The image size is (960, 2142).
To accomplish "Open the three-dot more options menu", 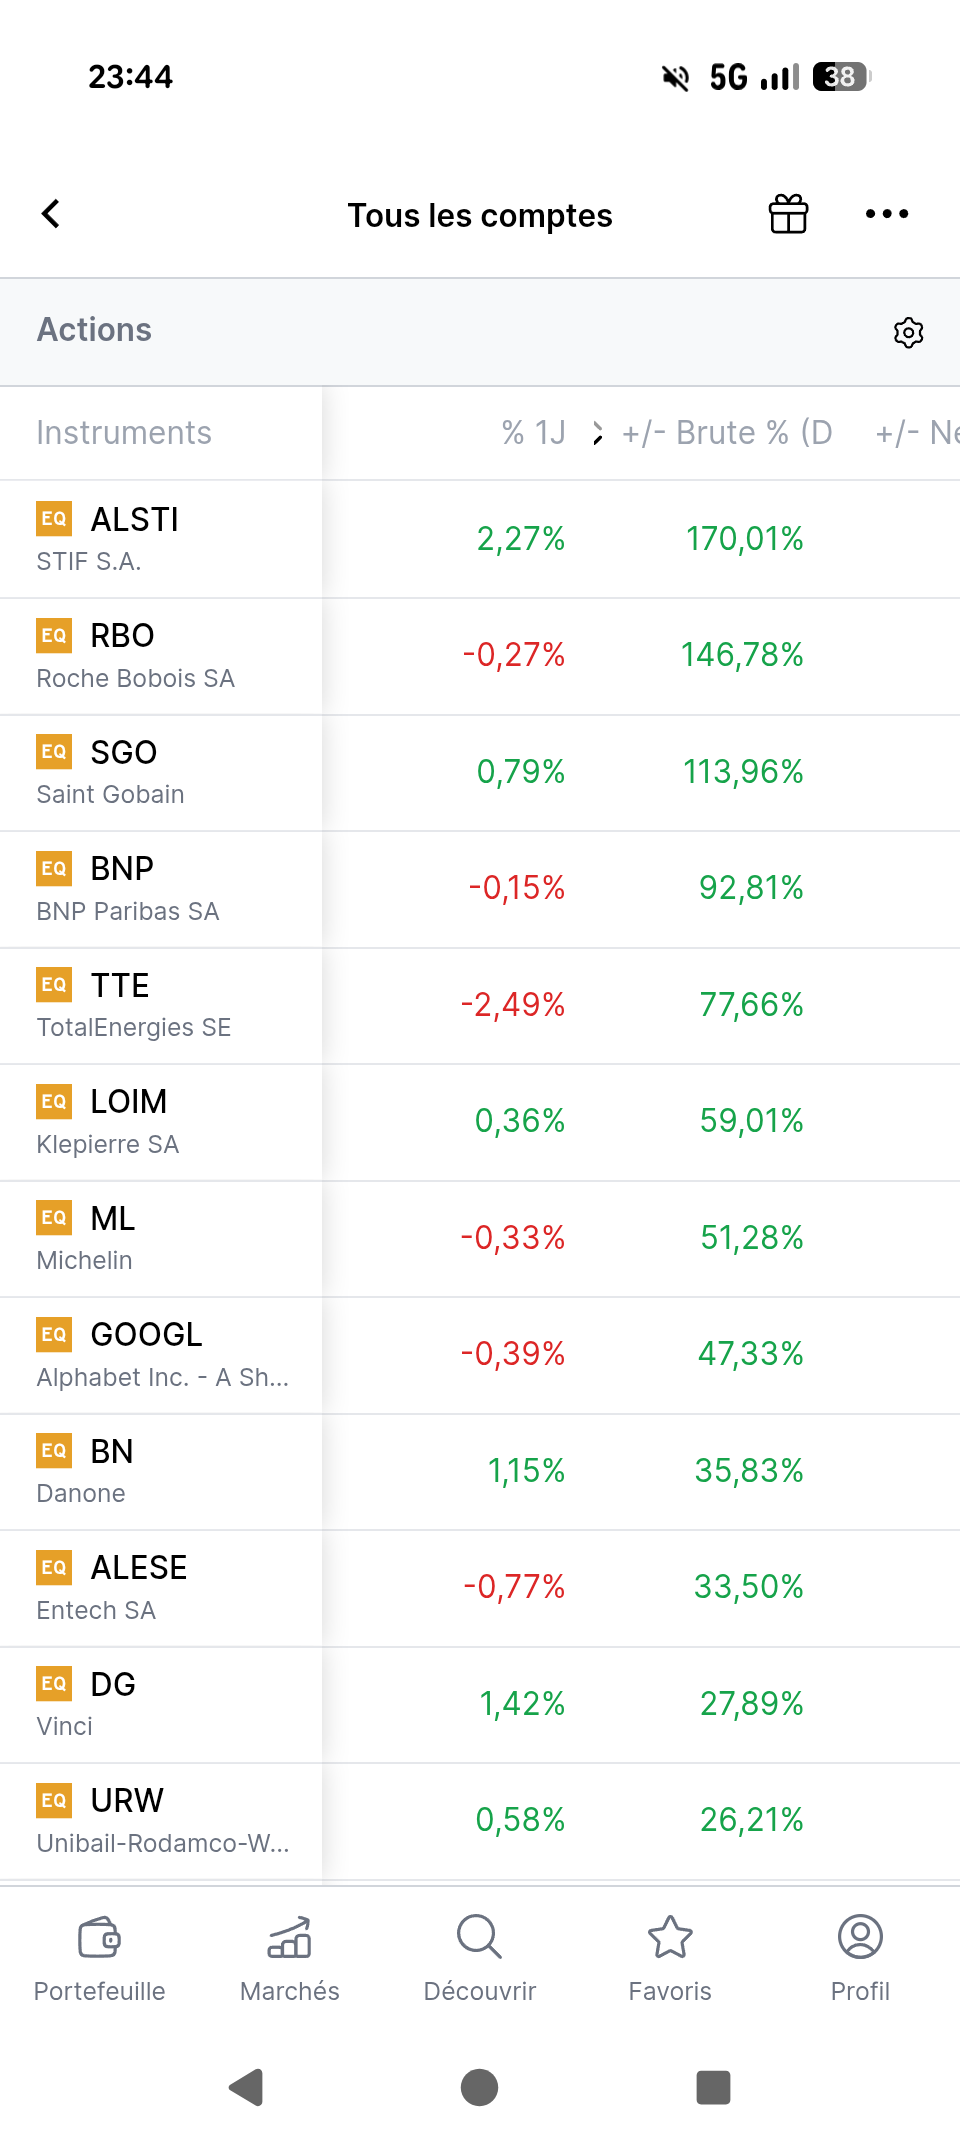I will pos(886,214).
